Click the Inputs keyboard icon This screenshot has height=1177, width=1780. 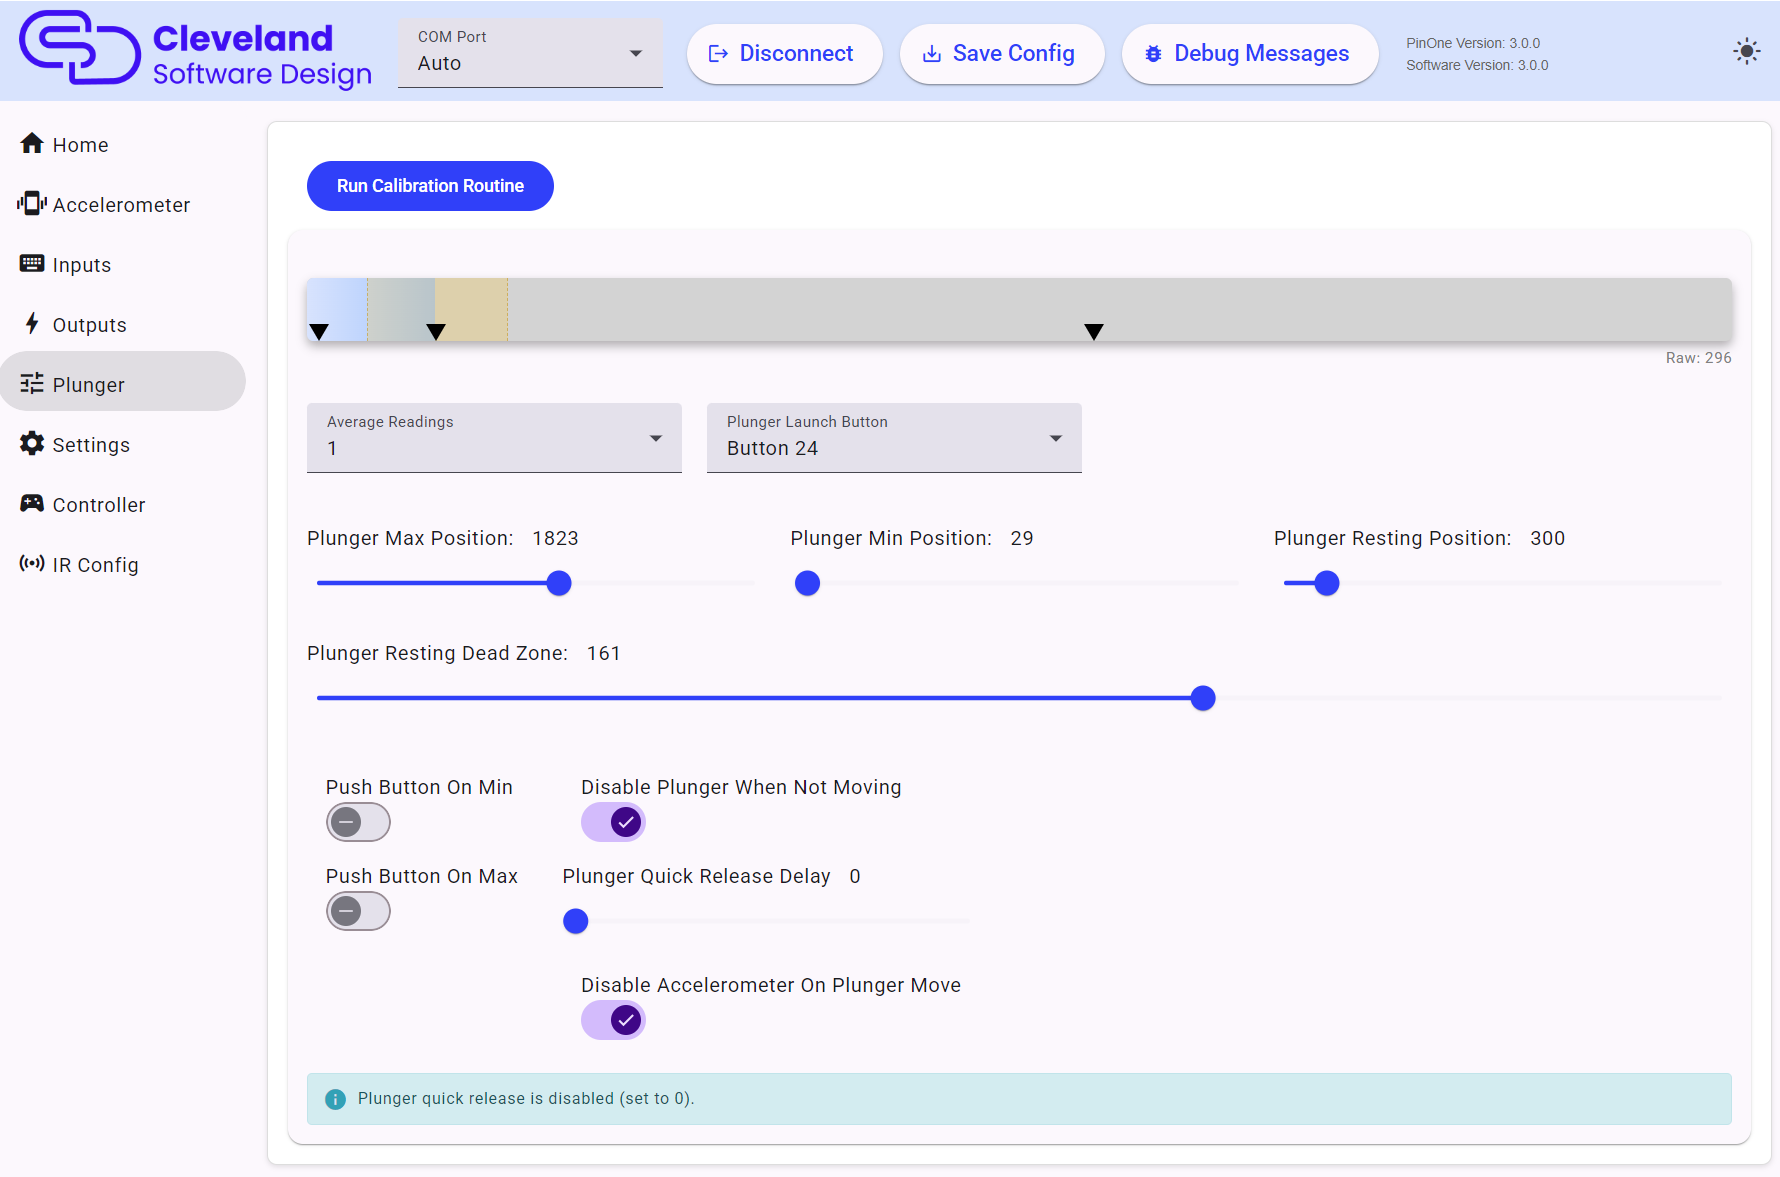coord(32,264)
